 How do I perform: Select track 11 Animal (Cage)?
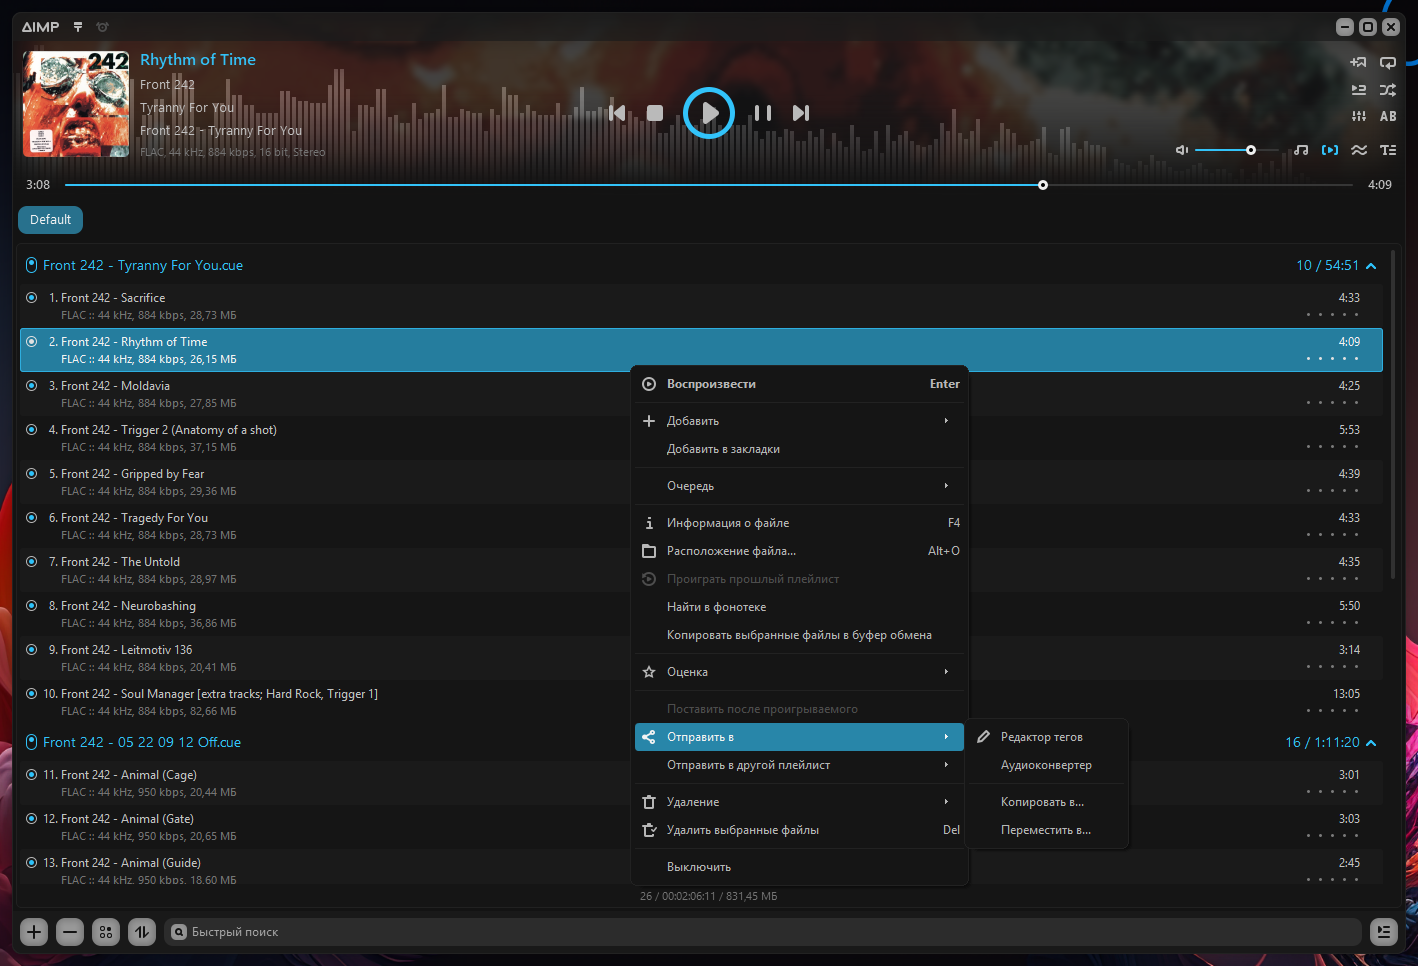tap(701, 783)
